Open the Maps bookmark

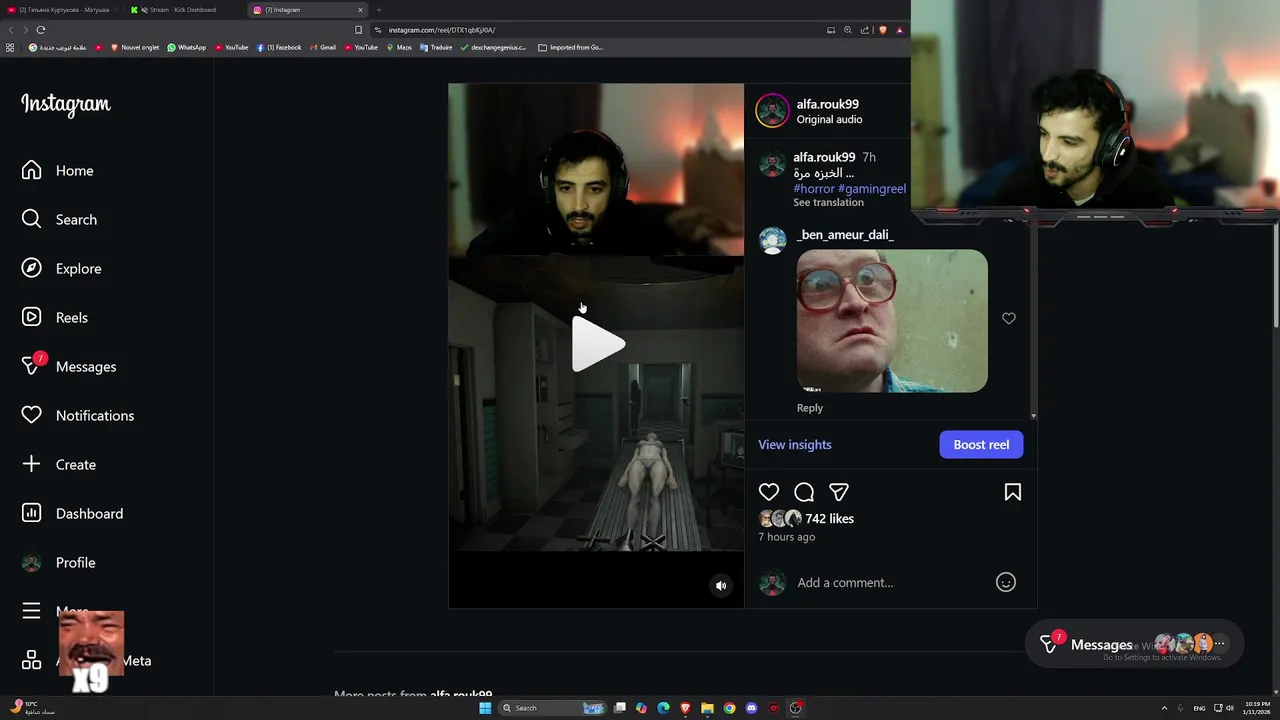[x=399, y=47]
